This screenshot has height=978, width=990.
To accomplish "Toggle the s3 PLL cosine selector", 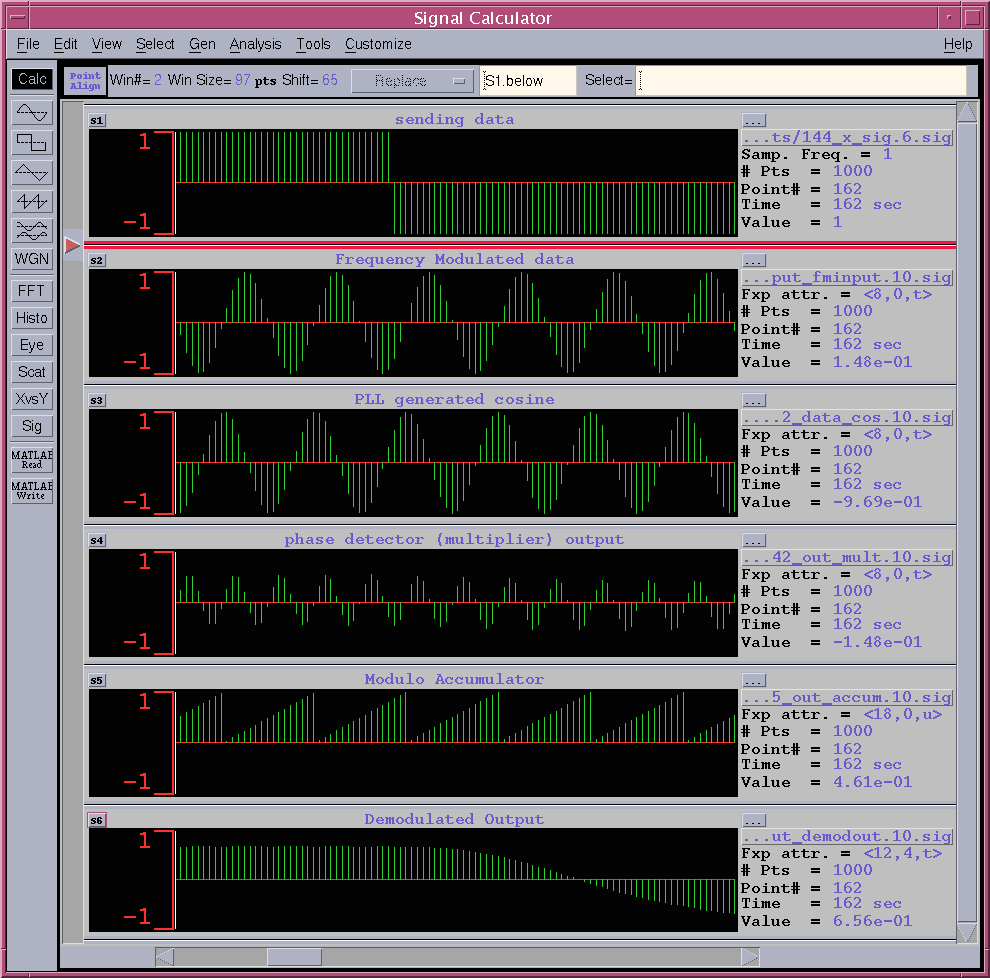I will tap(97, 400).
